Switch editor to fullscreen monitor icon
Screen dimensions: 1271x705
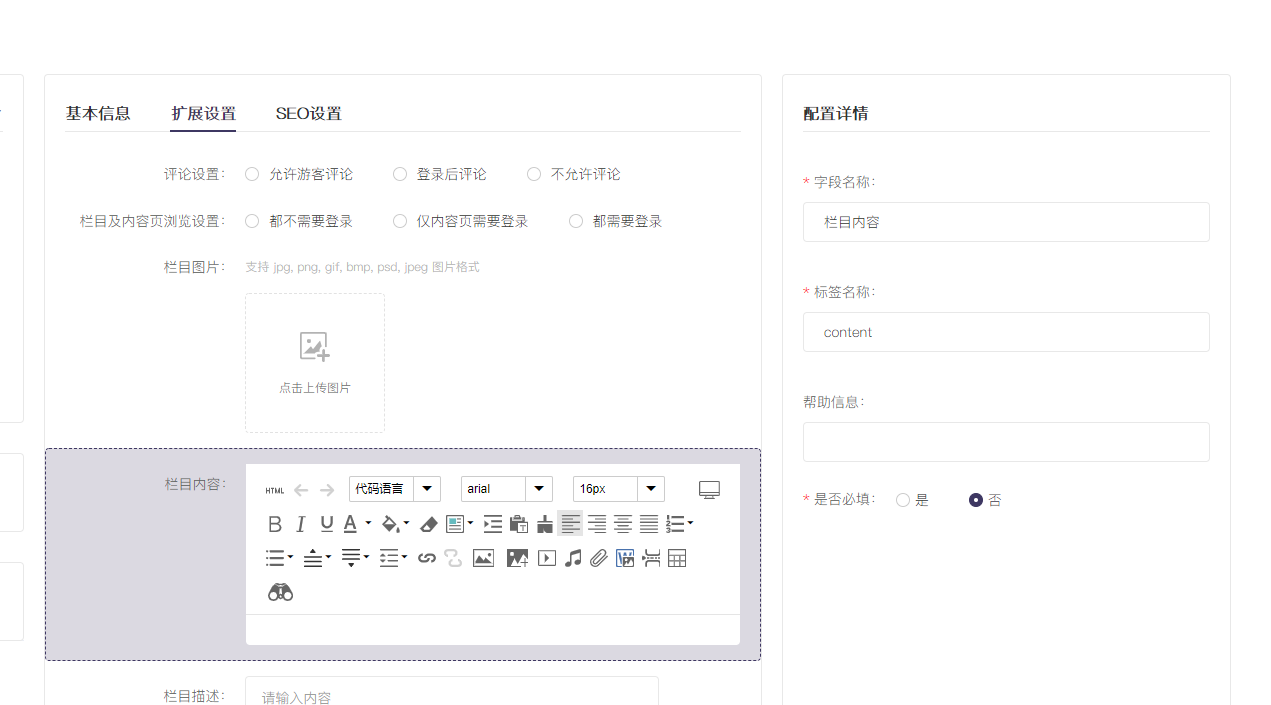[709, 489]
